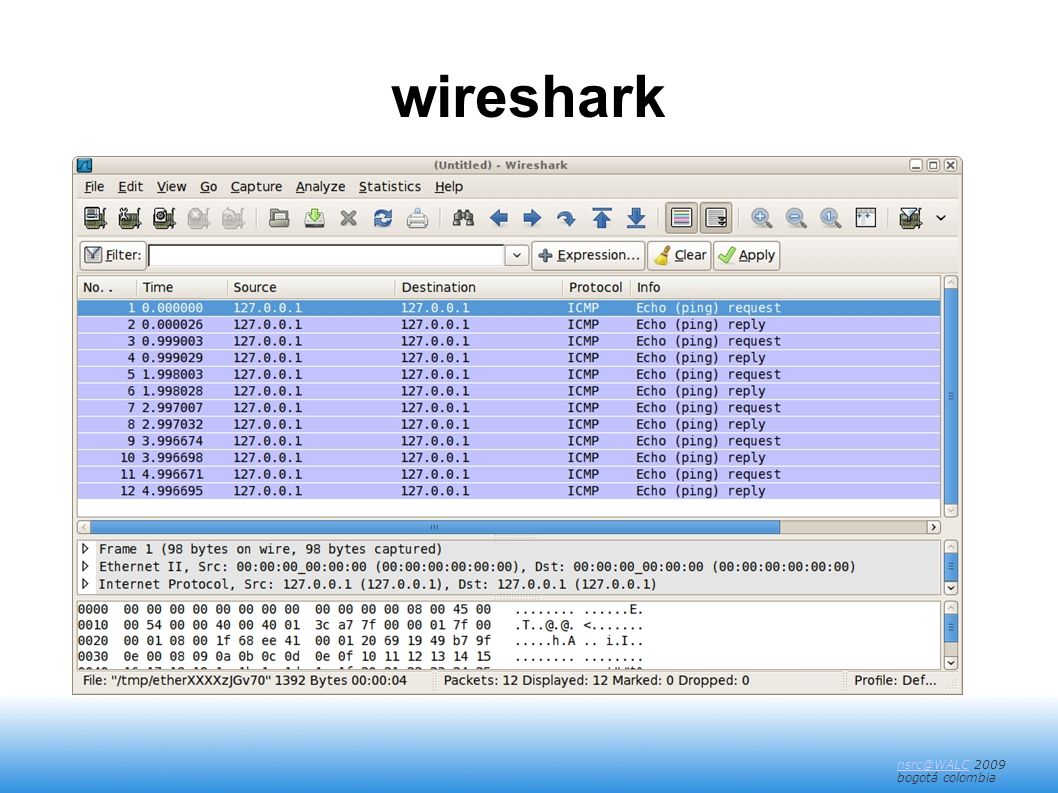Click hex row offset 0010
Image resolution: width=1058 pixels, height=793 pixels.
(92, 626)
